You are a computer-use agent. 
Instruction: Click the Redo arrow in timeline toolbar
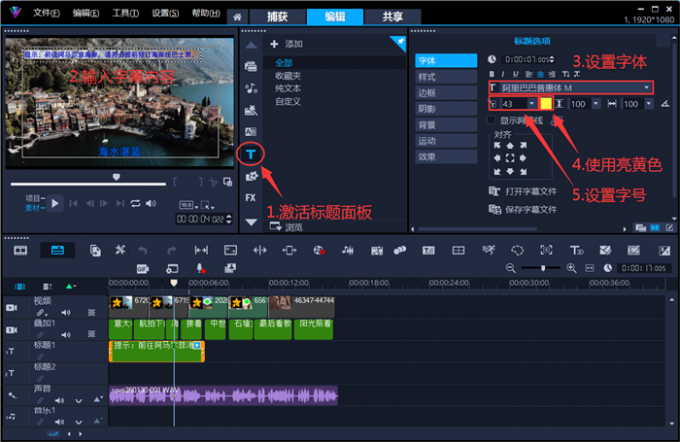[172, 250]
